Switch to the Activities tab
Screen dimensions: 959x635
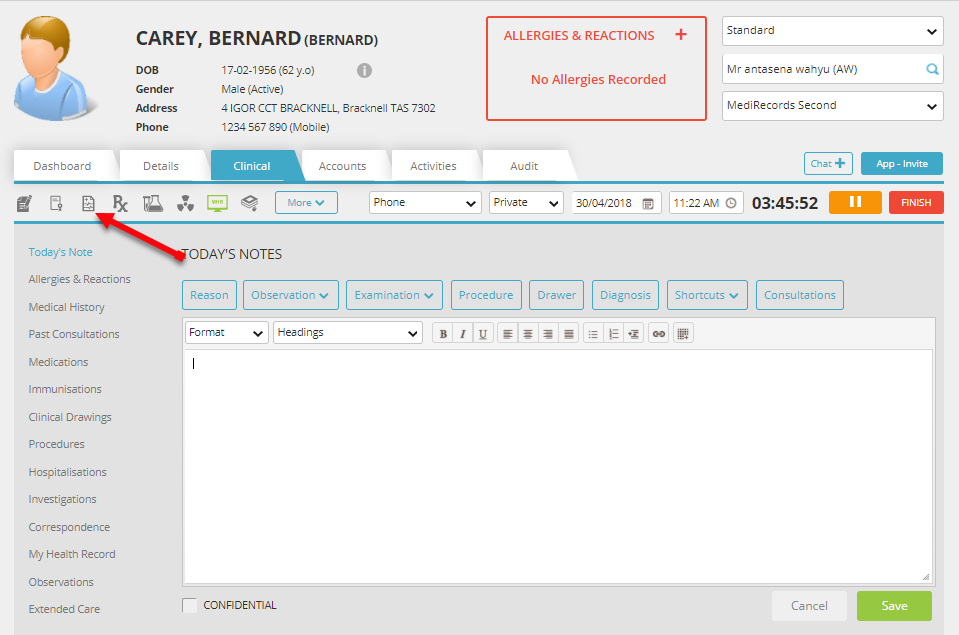tap(433, 166)
